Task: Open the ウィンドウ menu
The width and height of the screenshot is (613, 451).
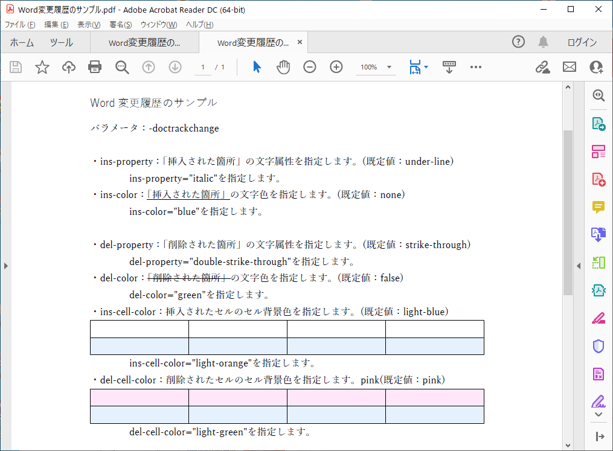Action: [x=159, y=25]
